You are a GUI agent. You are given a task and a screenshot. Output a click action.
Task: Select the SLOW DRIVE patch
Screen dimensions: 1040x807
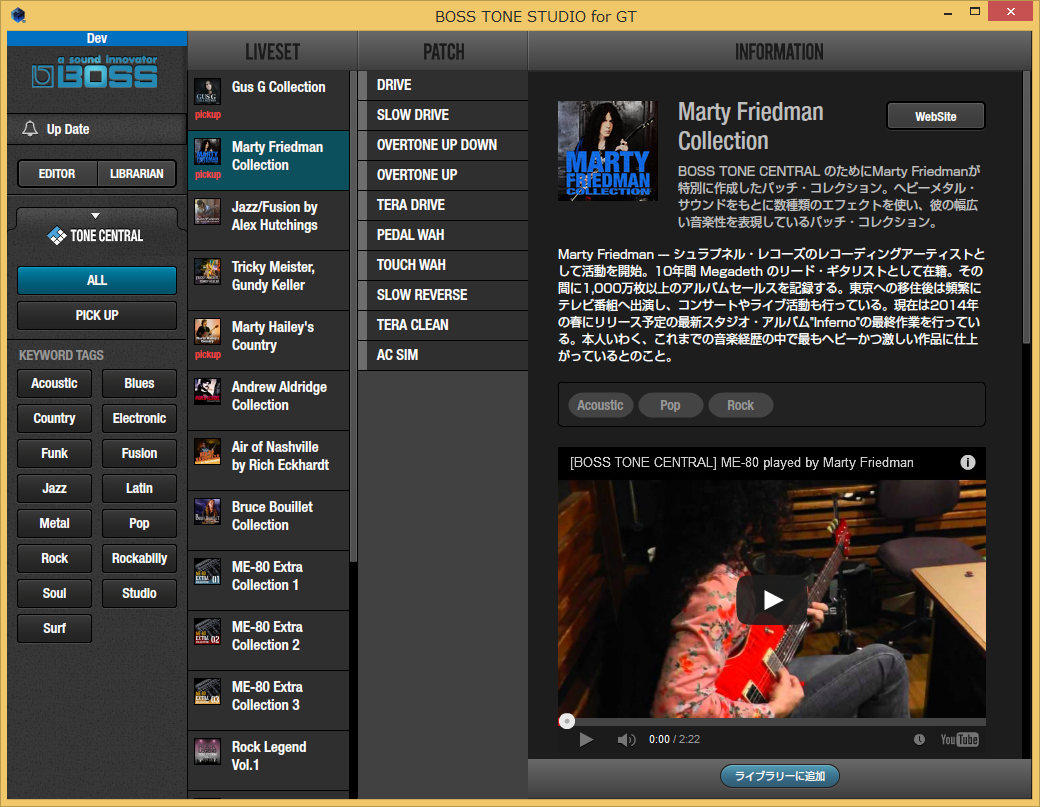click(443, 115)
